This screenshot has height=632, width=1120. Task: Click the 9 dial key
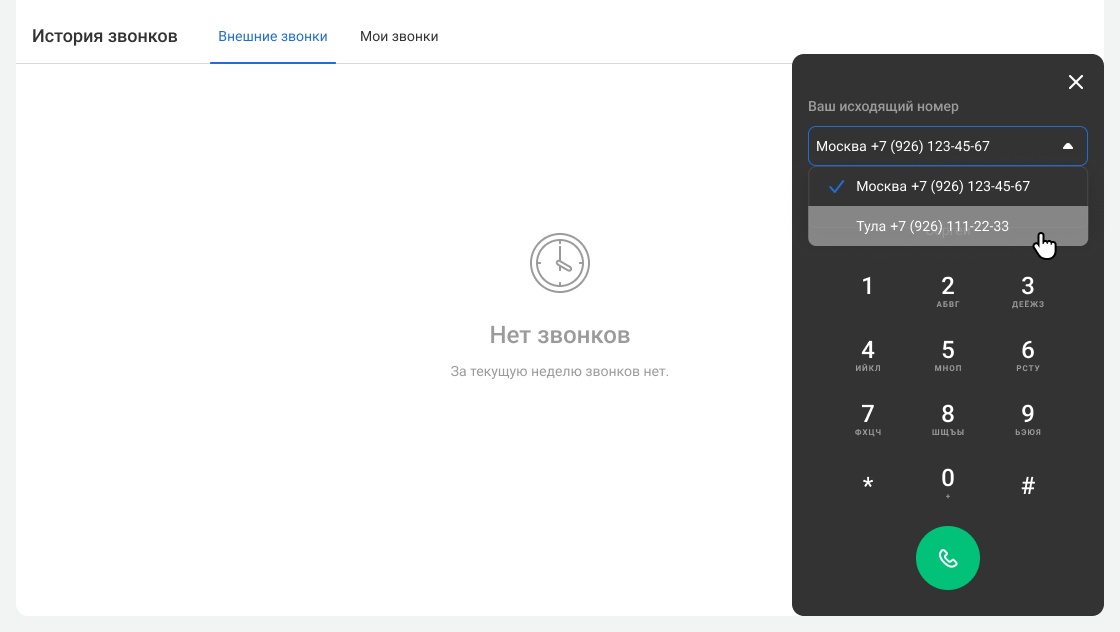1027,419
